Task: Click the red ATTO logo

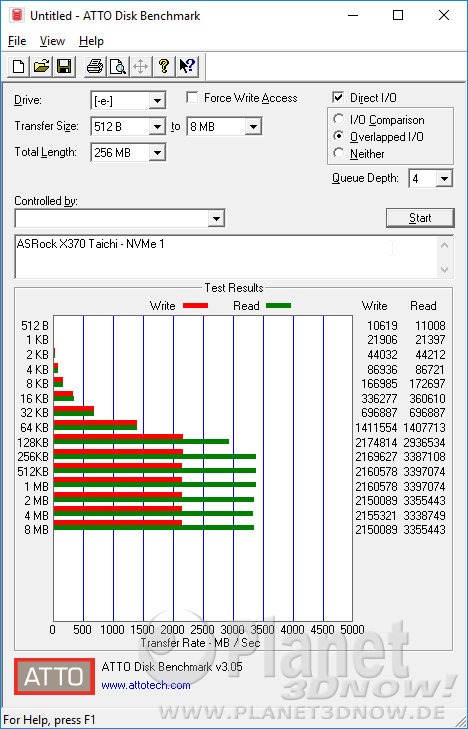Action: (x=54, y=676)
